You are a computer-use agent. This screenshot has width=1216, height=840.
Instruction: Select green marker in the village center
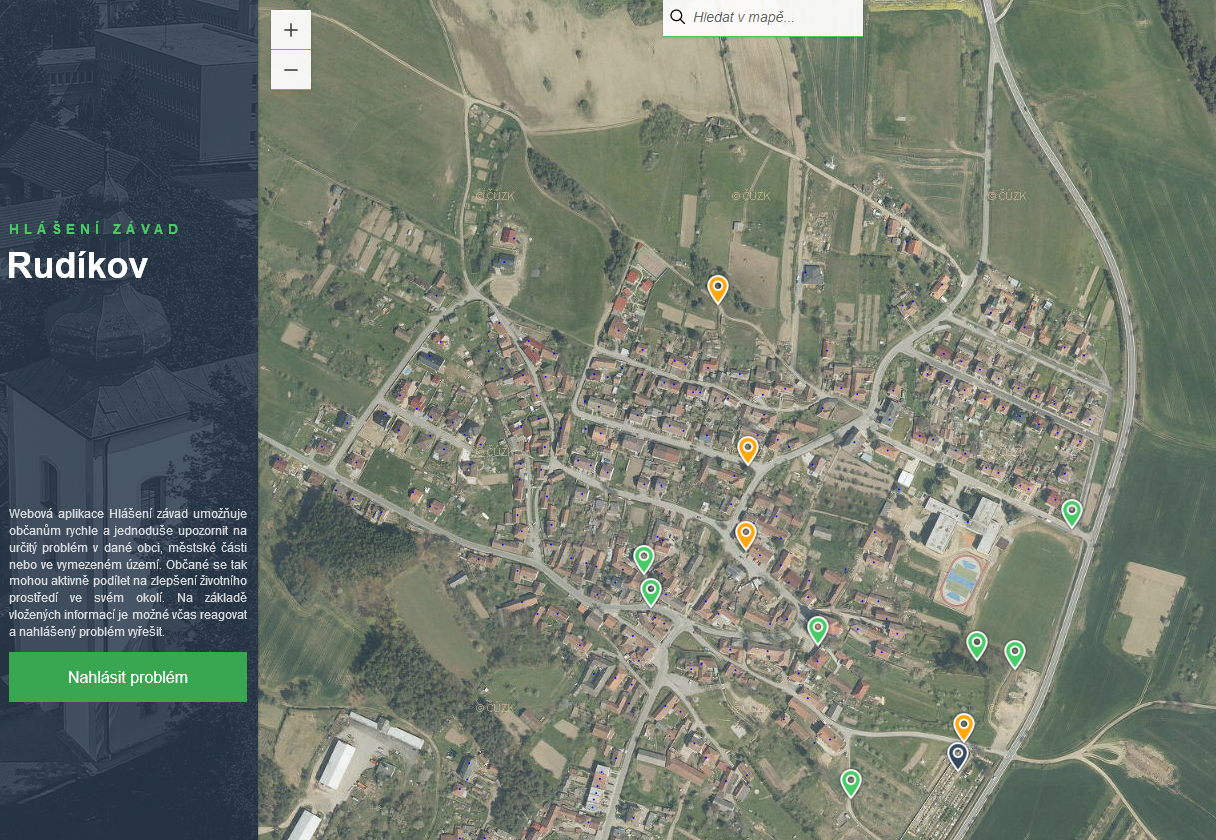tap(817, 629)
